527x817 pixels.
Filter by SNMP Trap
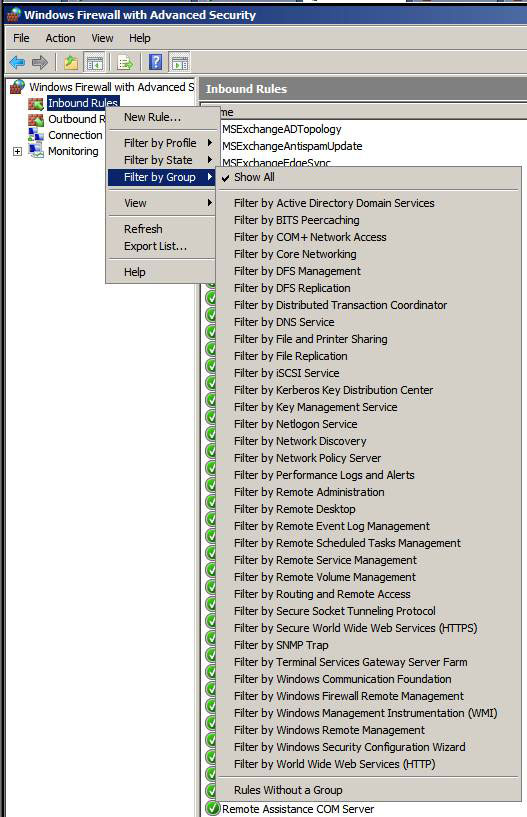(369, 646)
